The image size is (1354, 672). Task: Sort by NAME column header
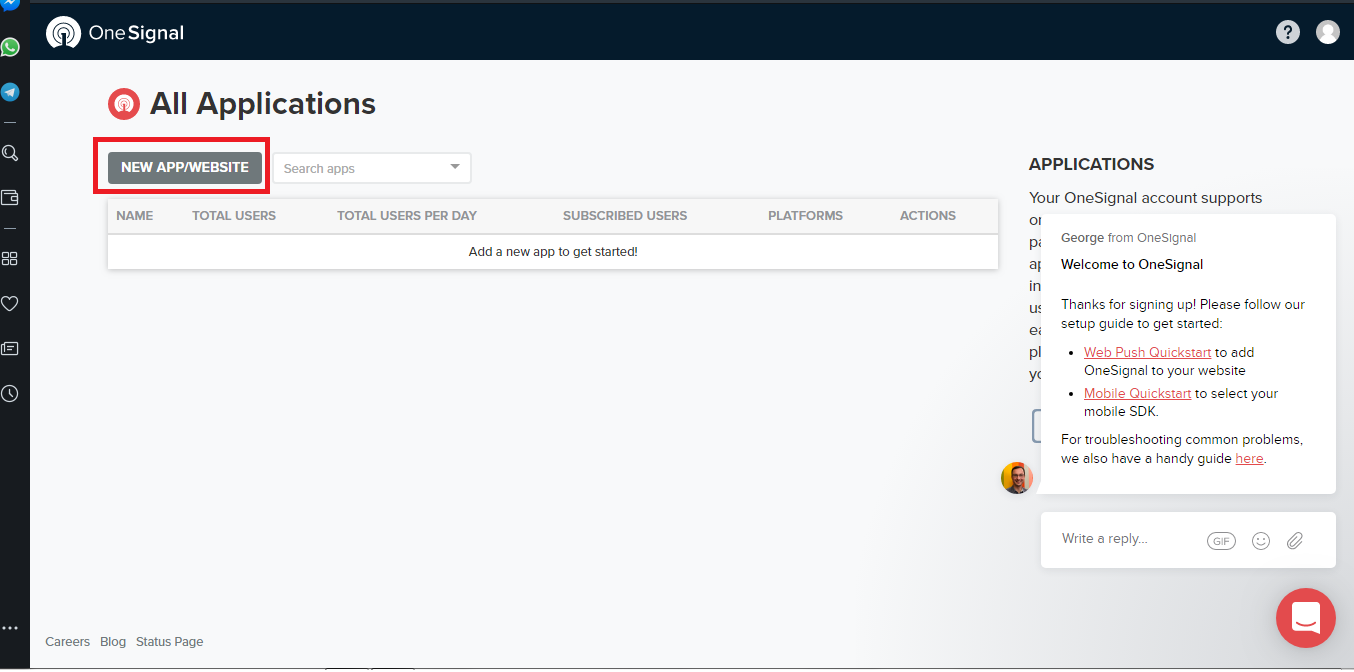tap(135, 215)
